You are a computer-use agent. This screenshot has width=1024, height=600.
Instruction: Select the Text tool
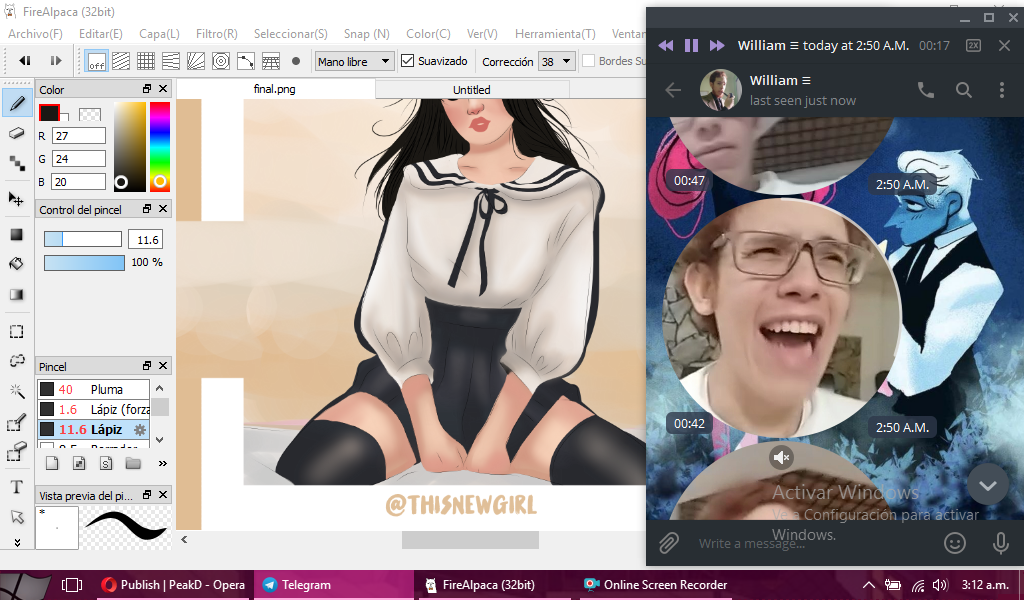pyautogui.click(x=17, y=487)
